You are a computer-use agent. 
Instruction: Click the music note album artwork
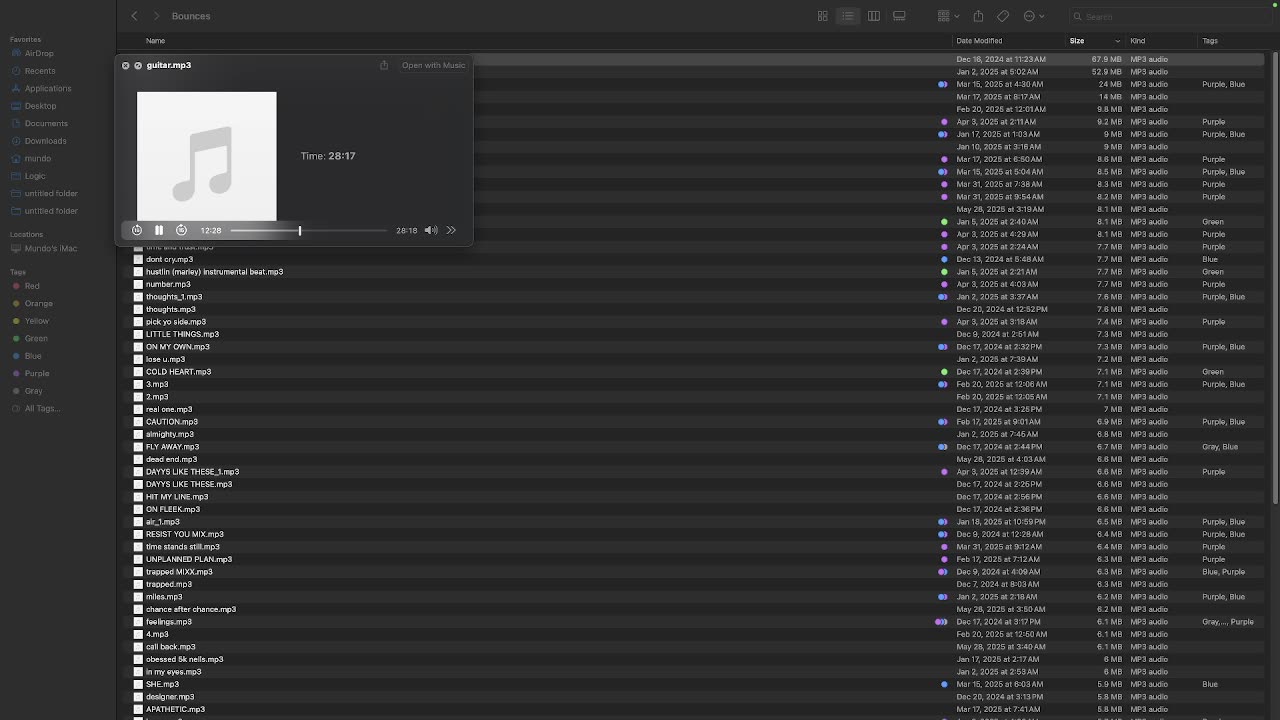tap(206, 156)
